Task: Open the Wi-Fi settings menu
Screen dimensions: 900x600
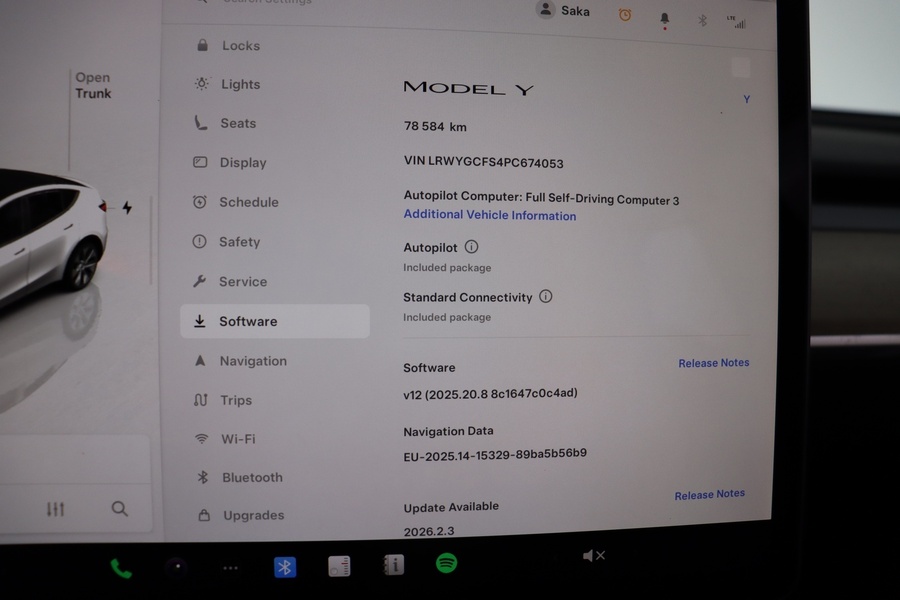Action: tap(237, 439)
